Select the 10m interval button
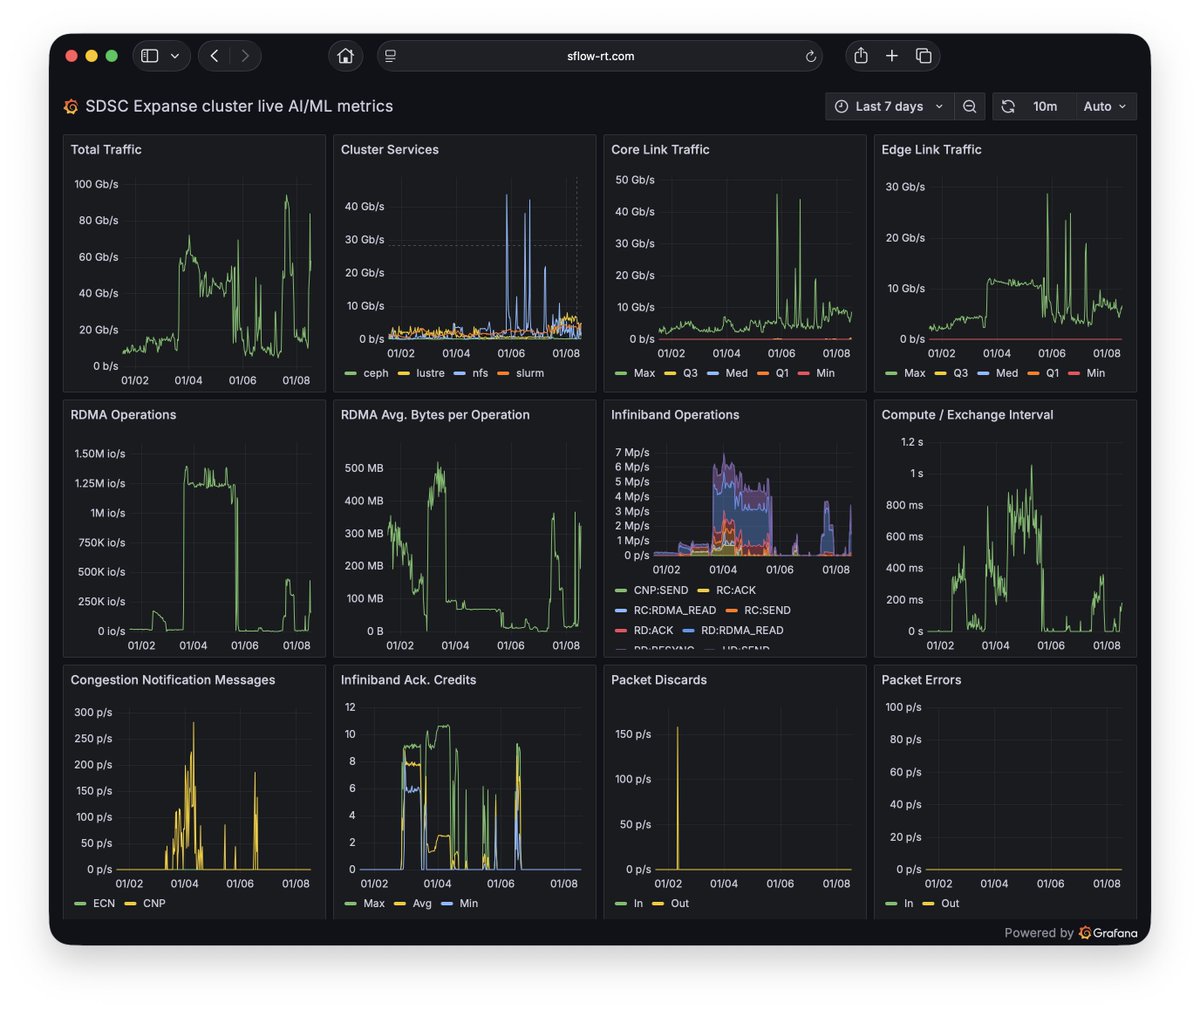The height and width of the screenshot is (1010, 1200). point(1045,106)
